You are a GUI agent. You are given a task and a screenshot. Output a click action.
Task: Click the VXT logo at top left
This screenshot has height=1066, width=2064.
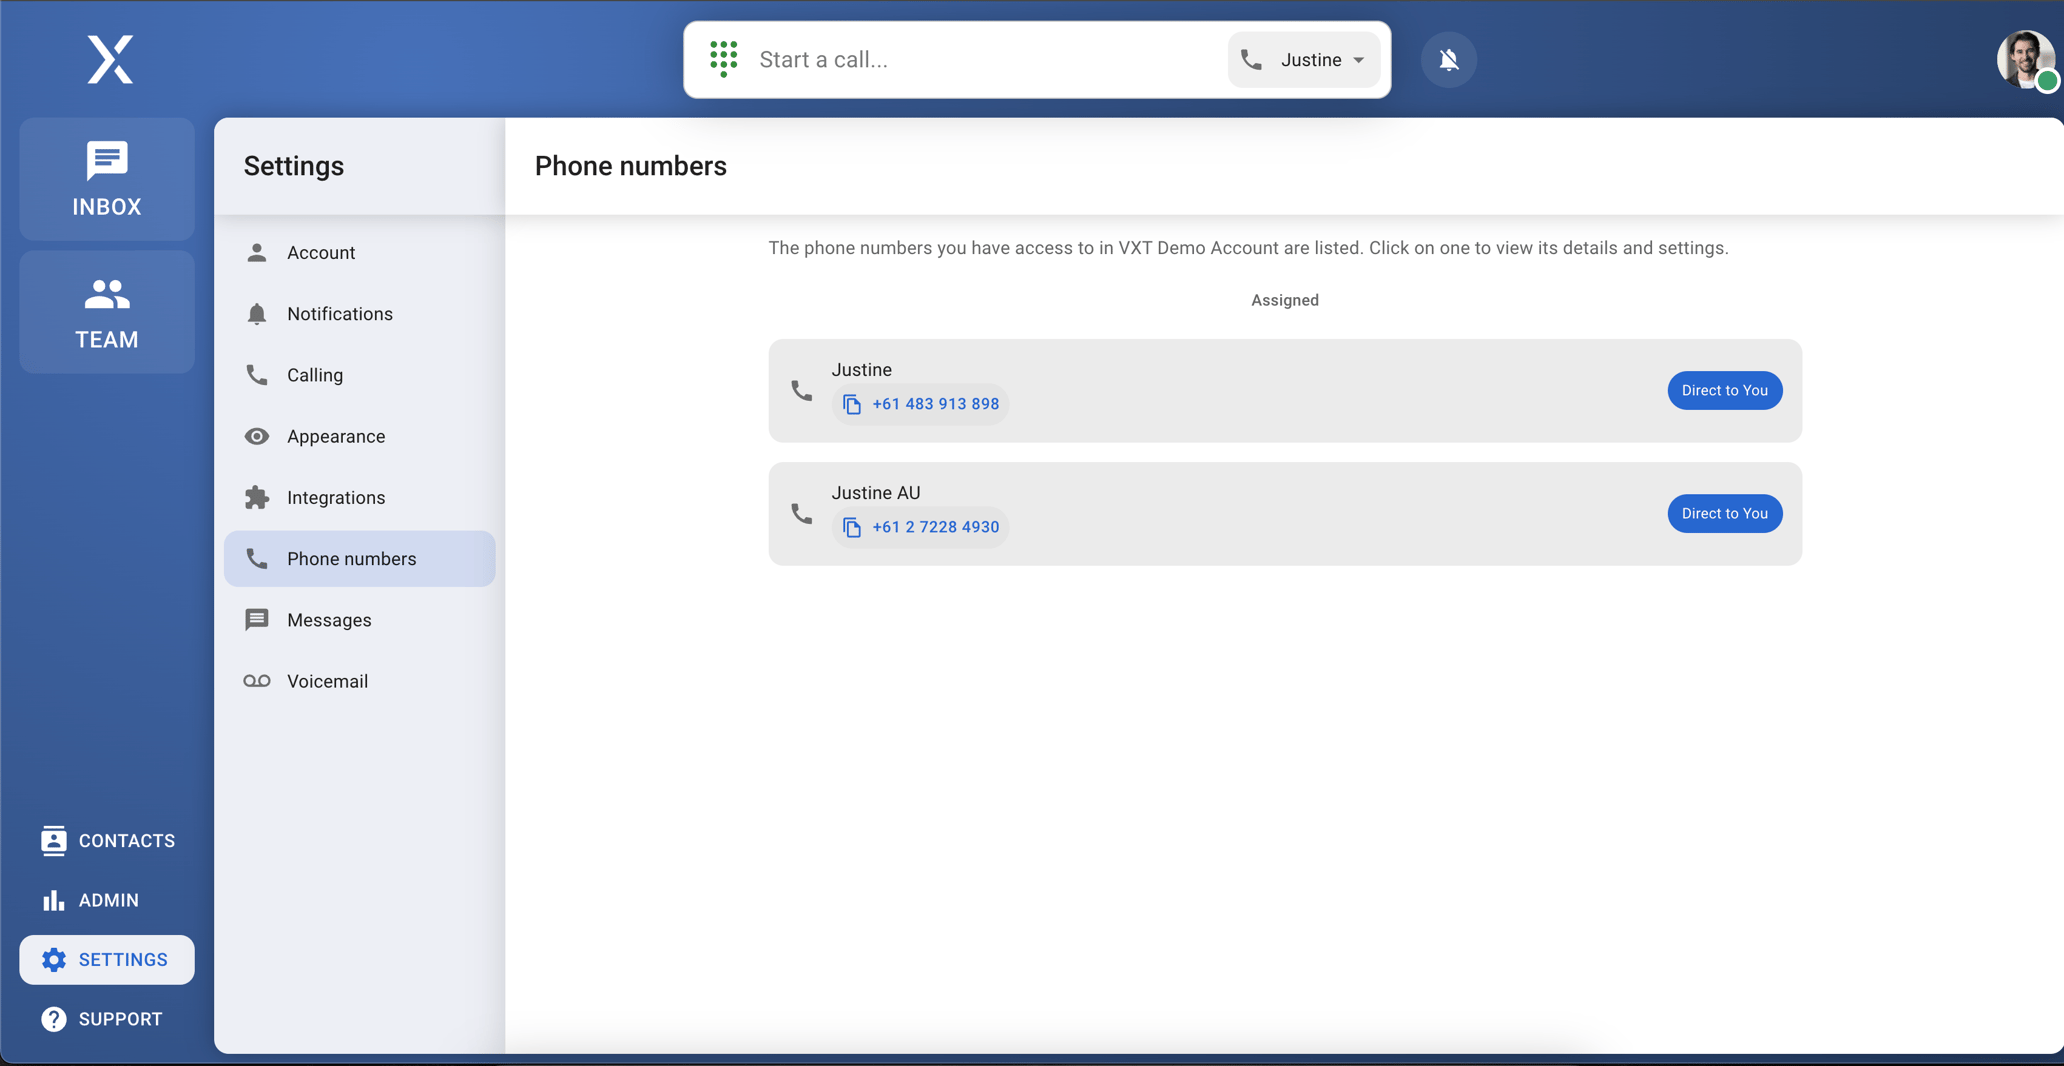[x=110, y=59]
